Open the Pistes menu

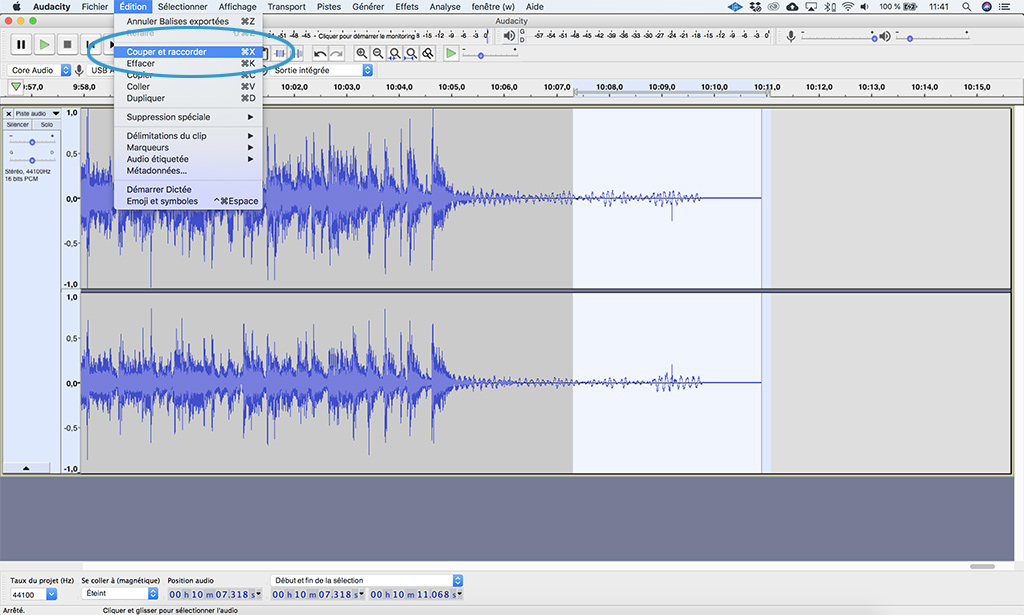[x=328, y=7]
